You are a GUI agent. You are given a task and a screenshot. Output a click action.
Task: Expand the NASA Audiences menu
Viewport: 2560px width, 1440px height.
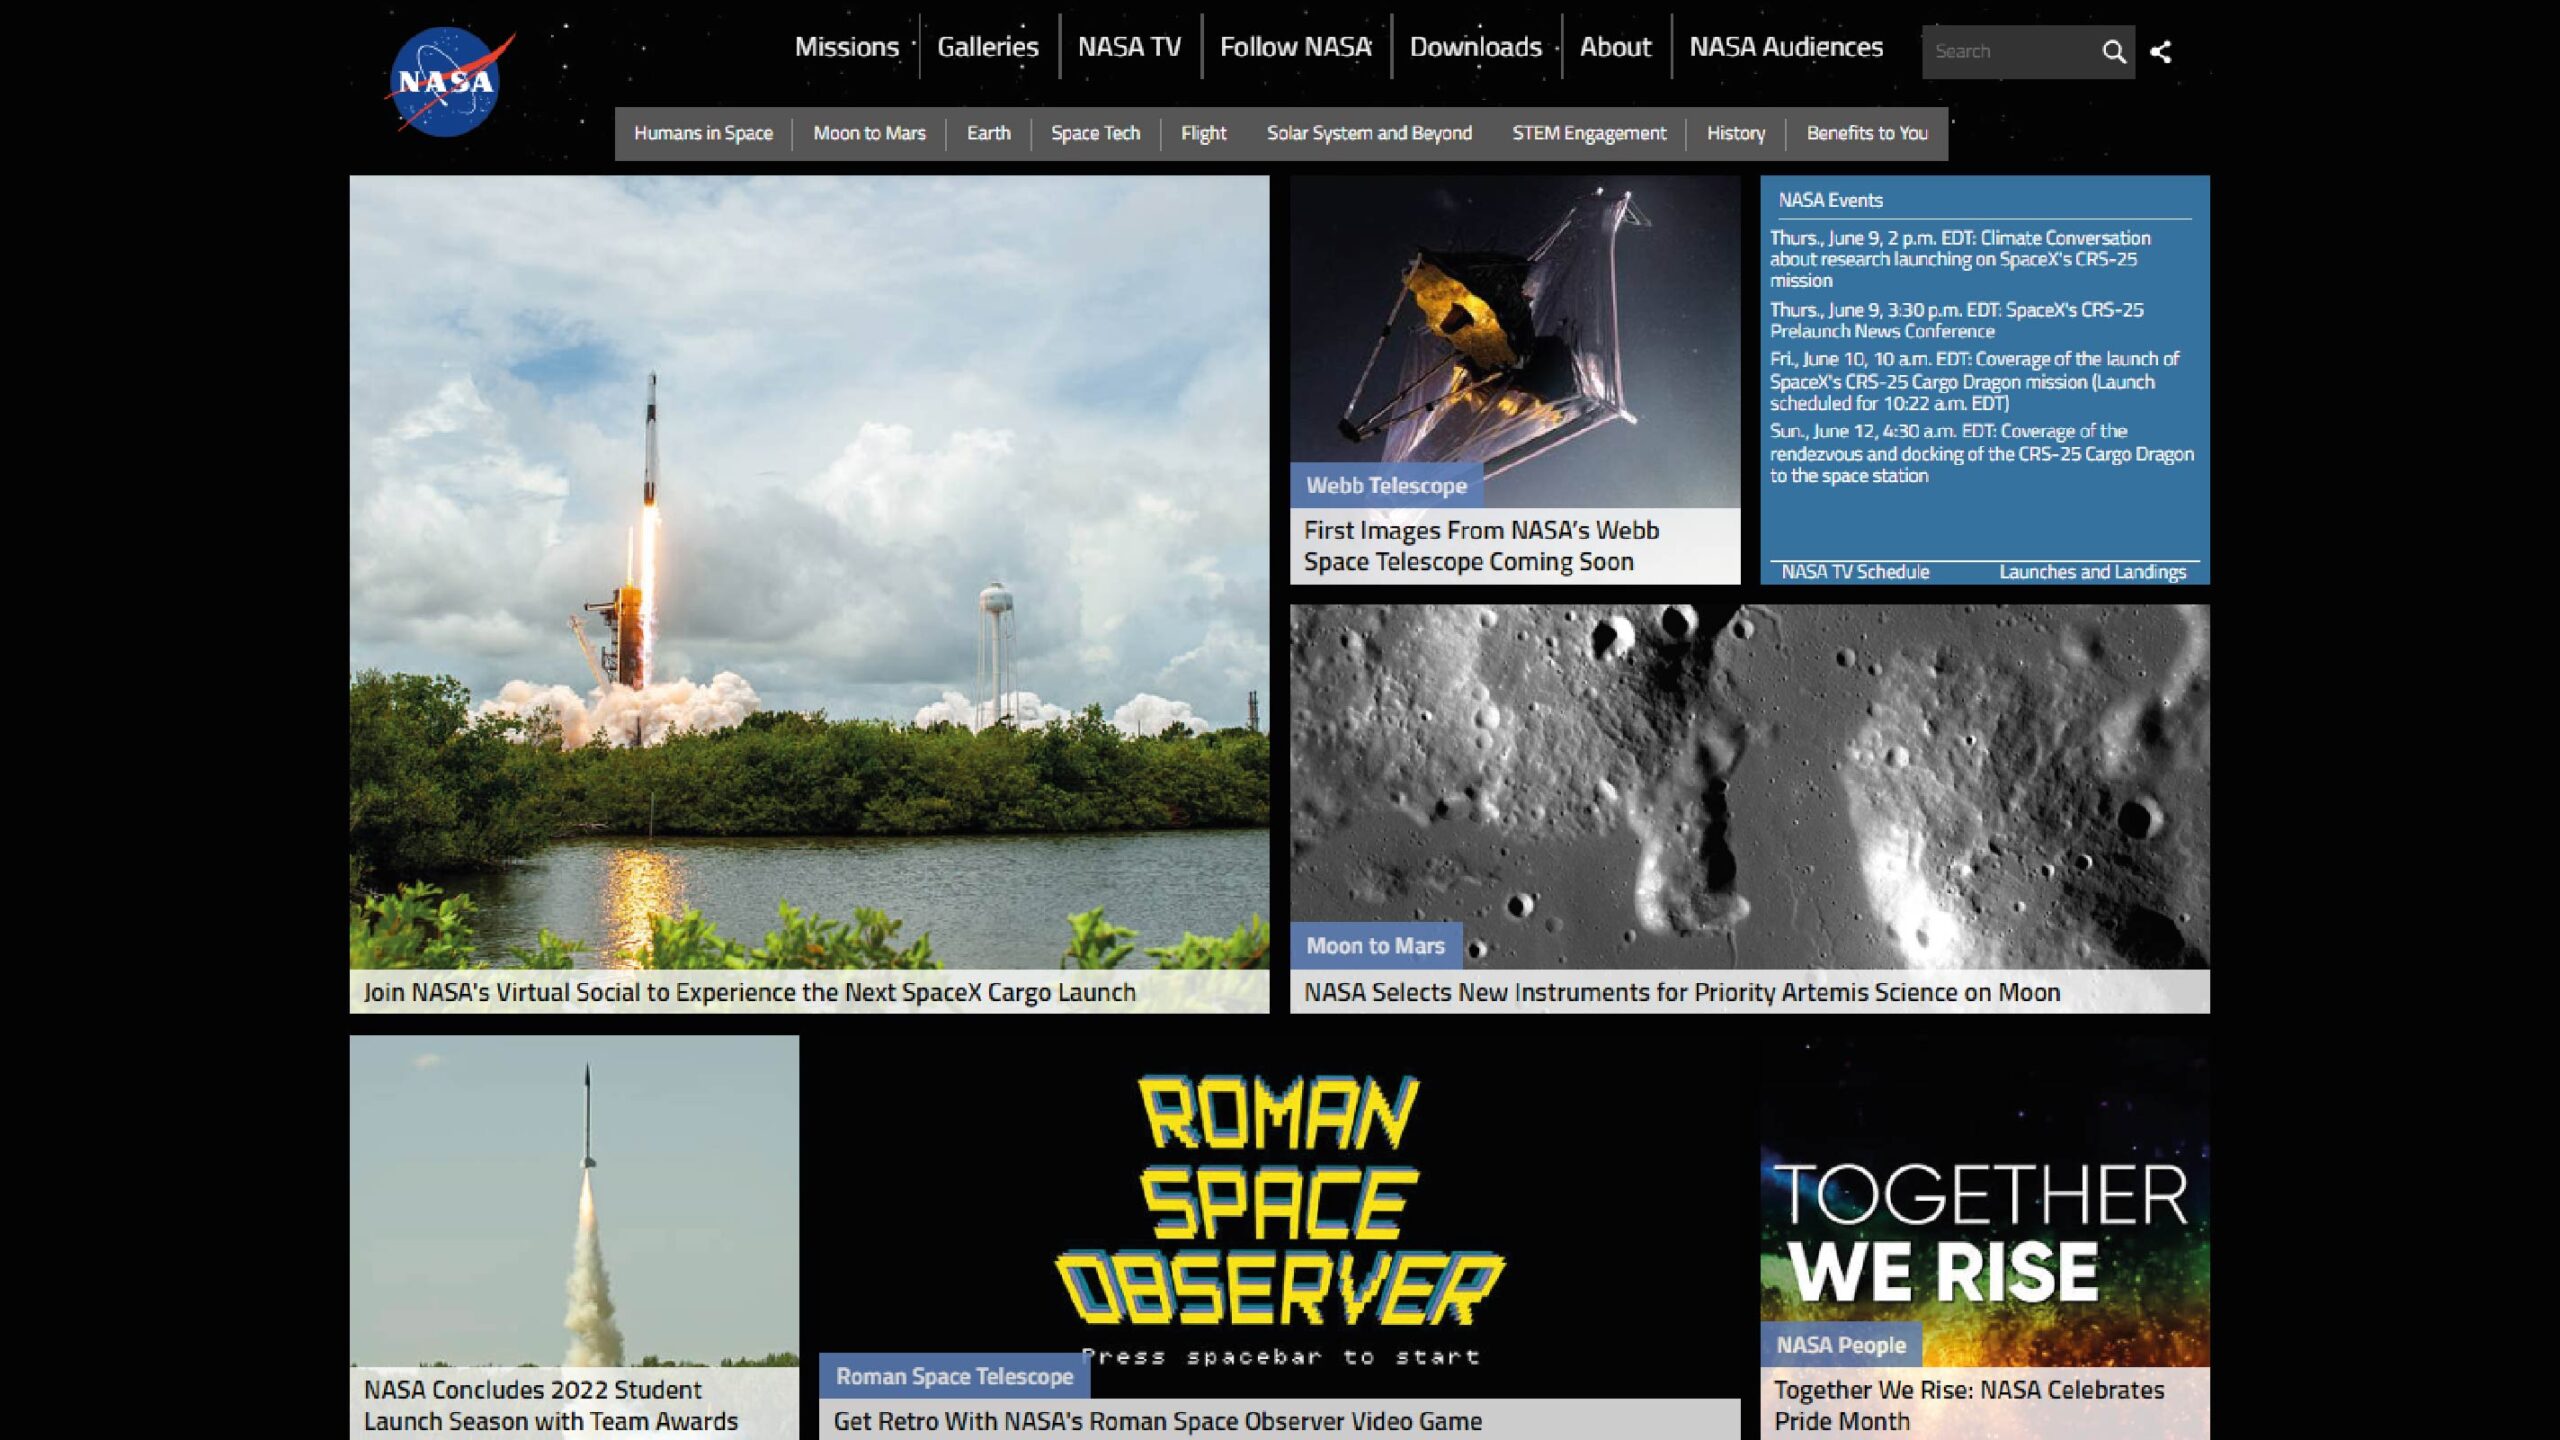tap(1785, 47)
